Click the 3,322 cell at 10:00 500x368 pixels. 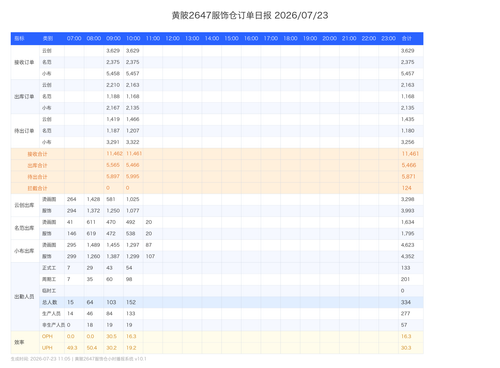(133, 142)
